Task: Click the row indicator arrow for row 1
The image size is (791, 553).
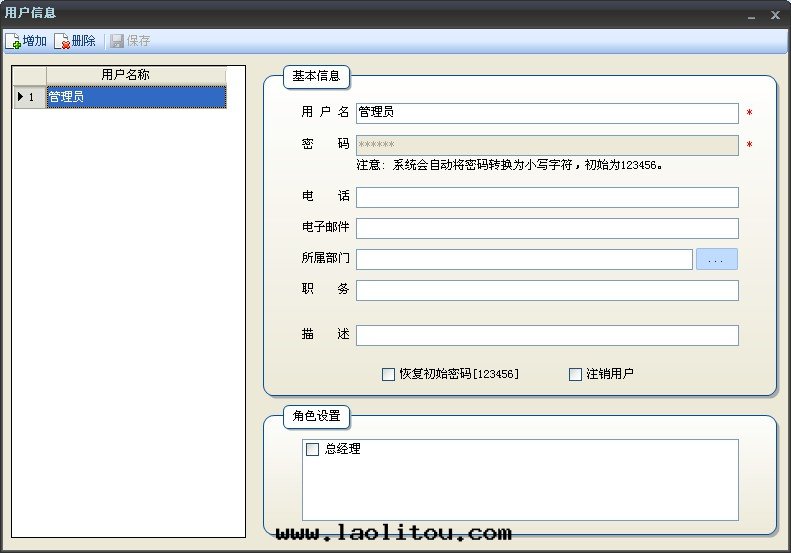Action: [22, 97]
